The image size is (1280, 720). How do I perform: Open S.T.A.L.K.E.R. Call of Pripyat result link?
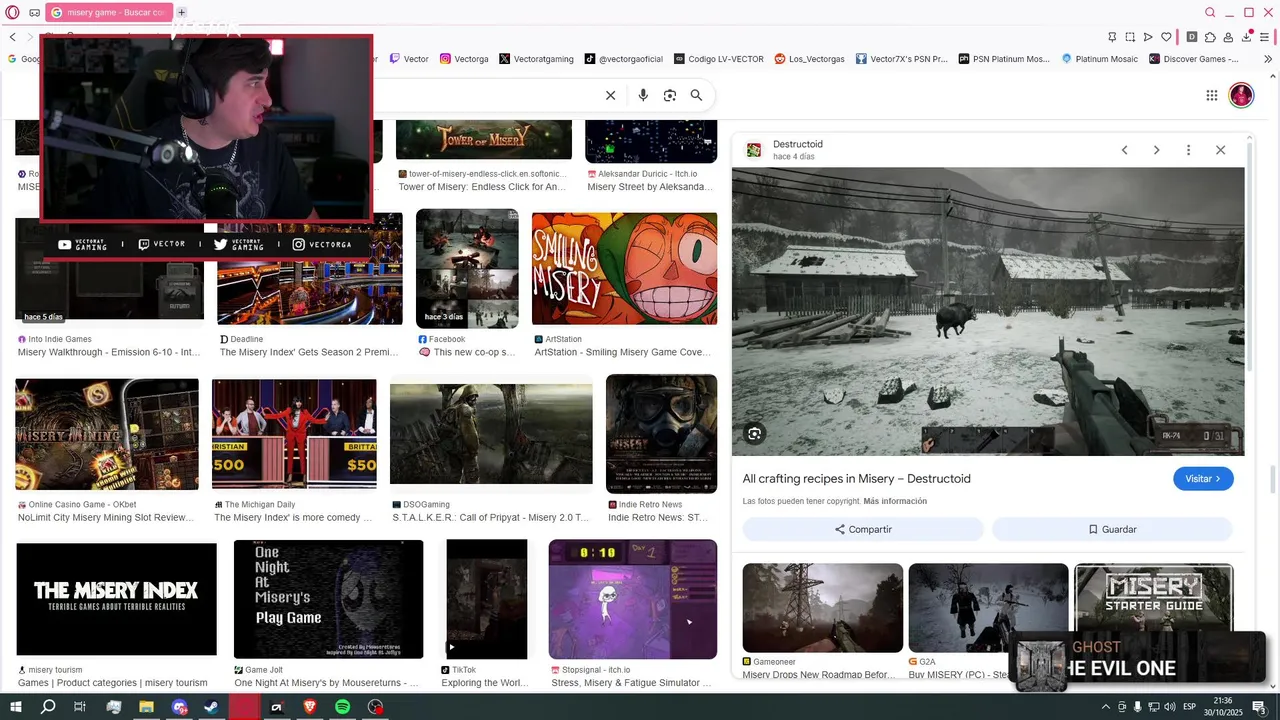[x=490, y=517]
